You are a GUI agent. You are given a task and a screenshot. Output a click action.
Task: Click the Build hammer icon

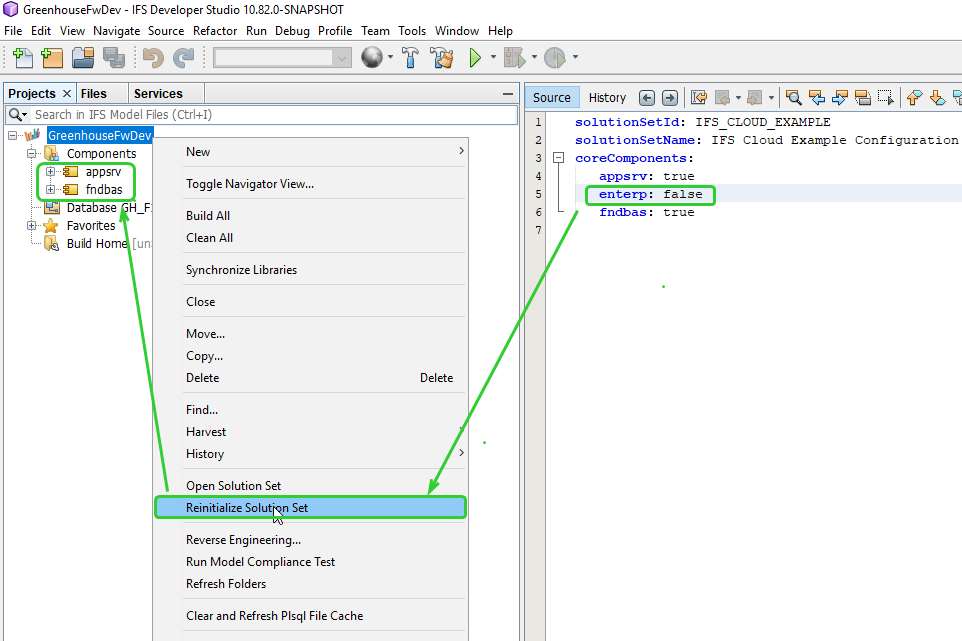coord(411,58)
